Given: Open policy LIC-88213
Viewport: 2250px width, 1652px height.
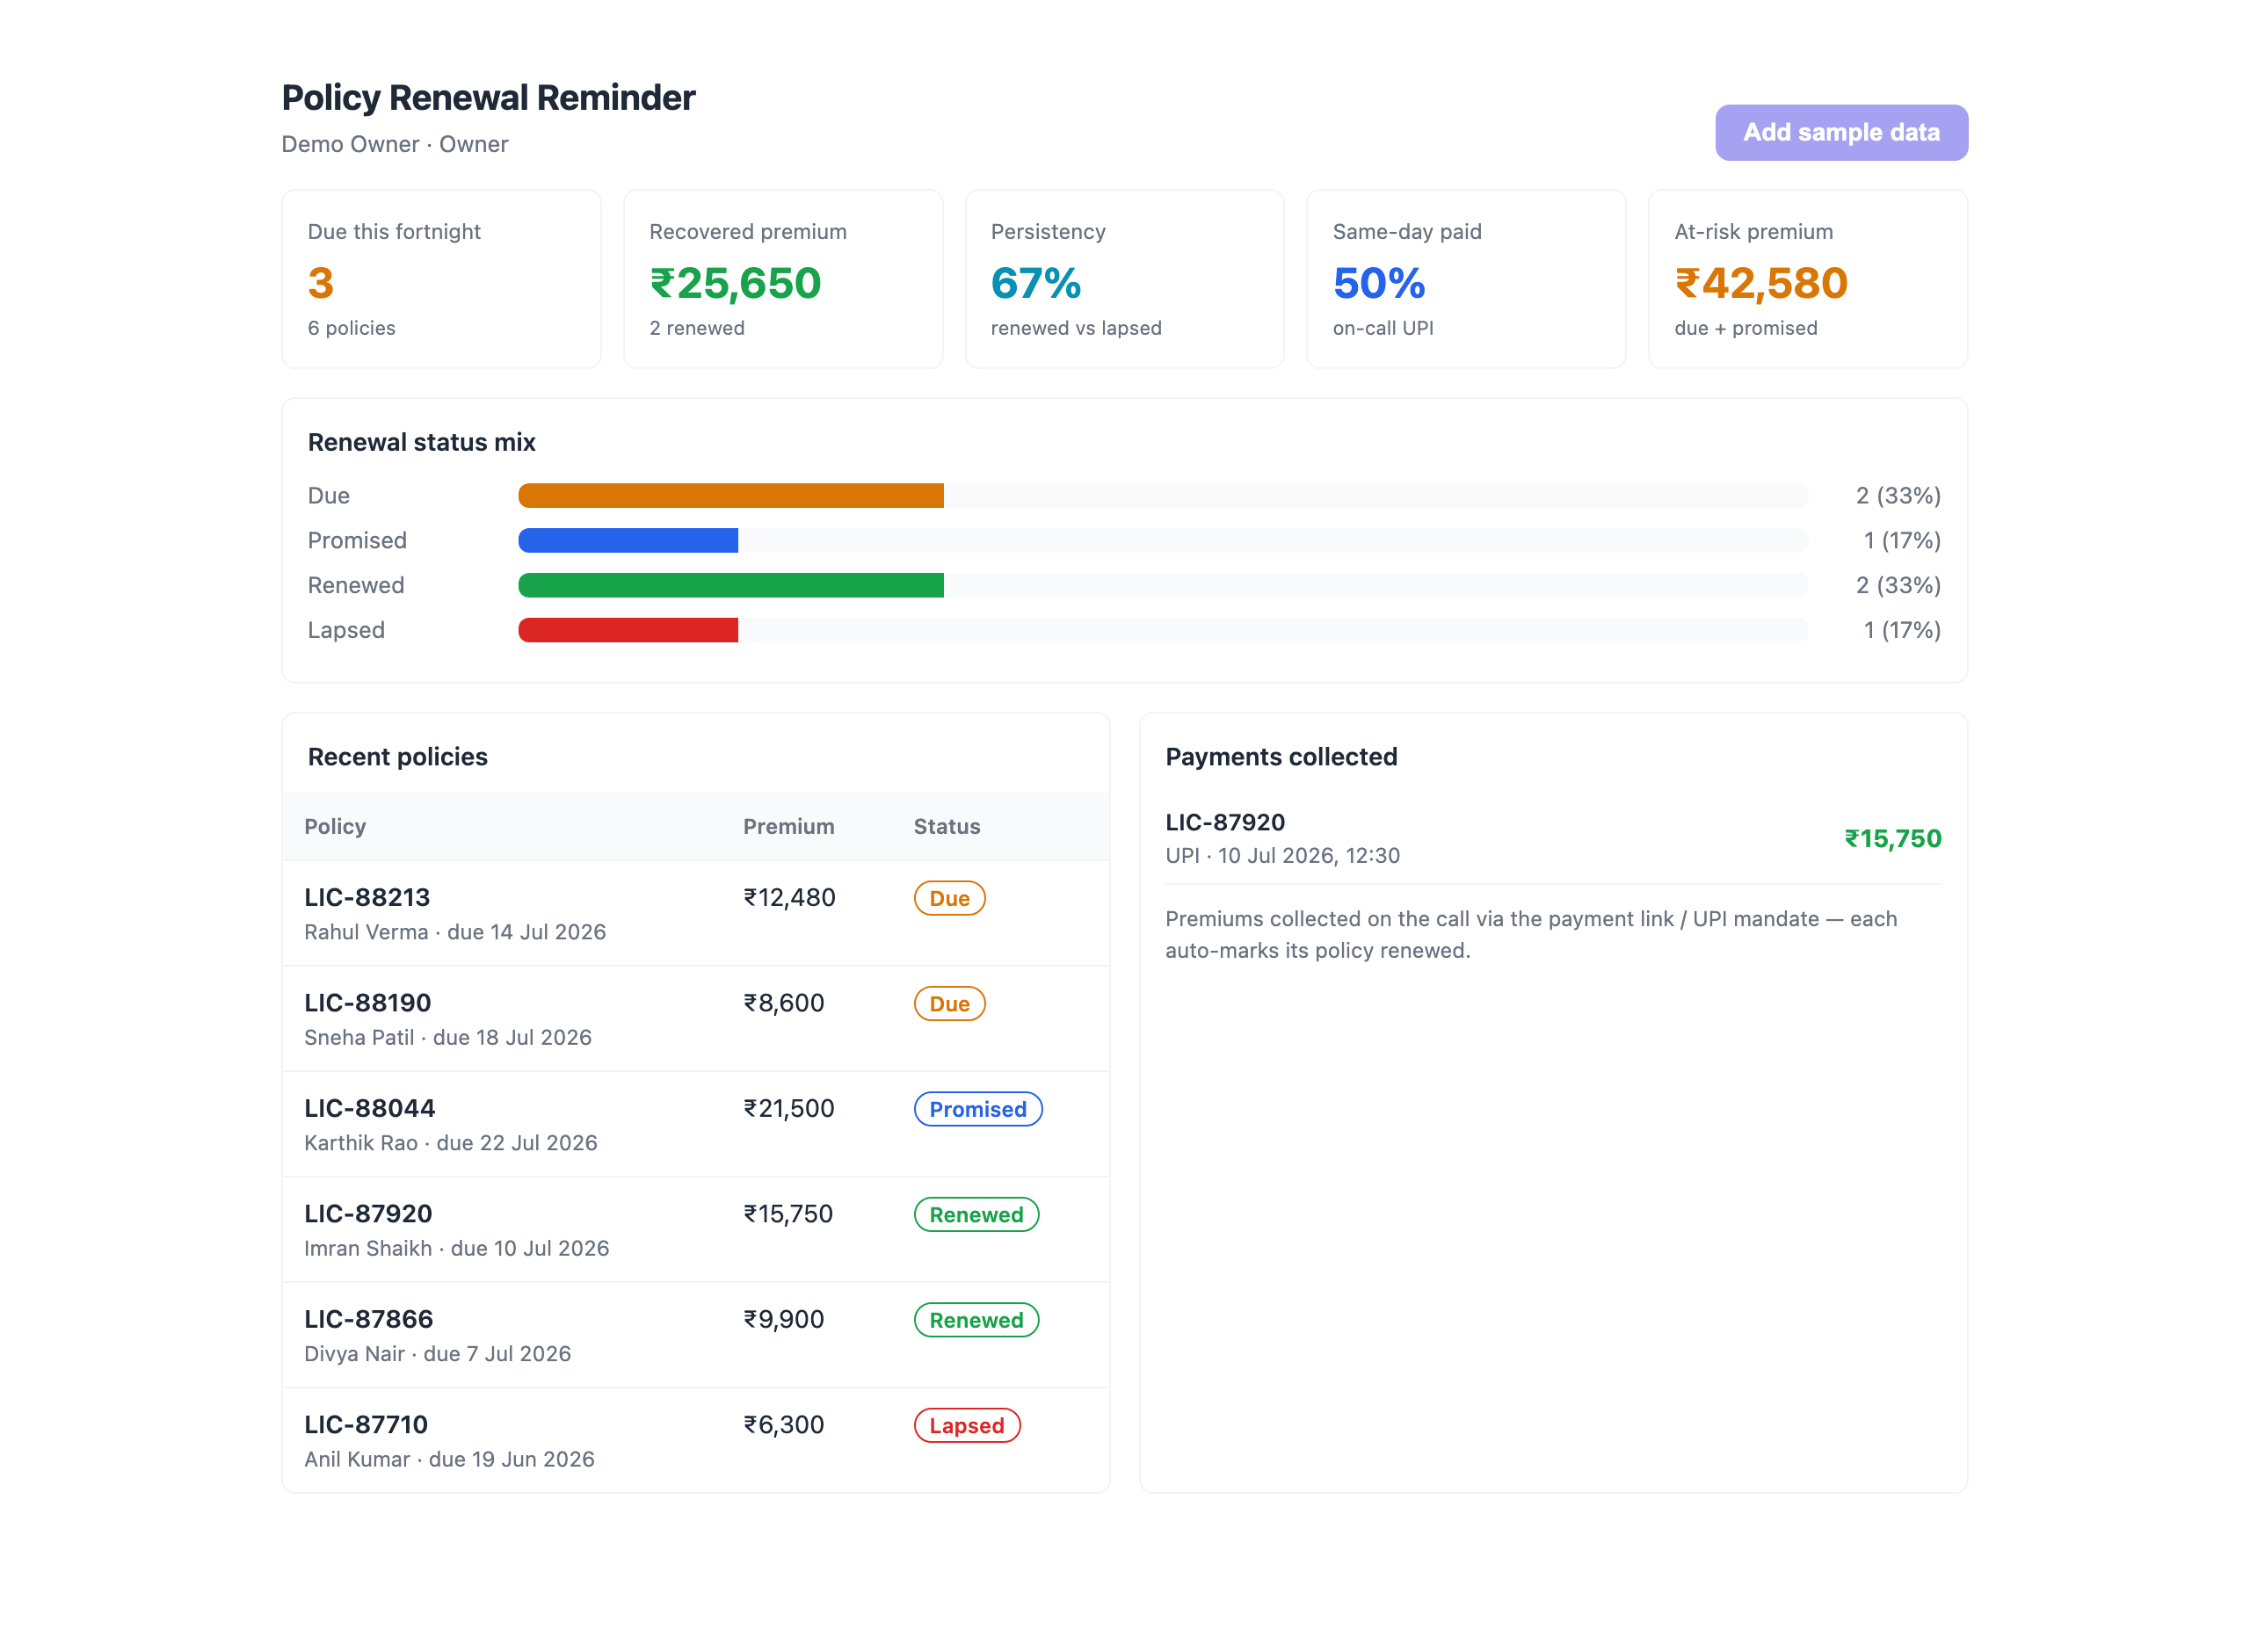Looking at the screenshot, I should pyautogui.click(x=367, y=897).
